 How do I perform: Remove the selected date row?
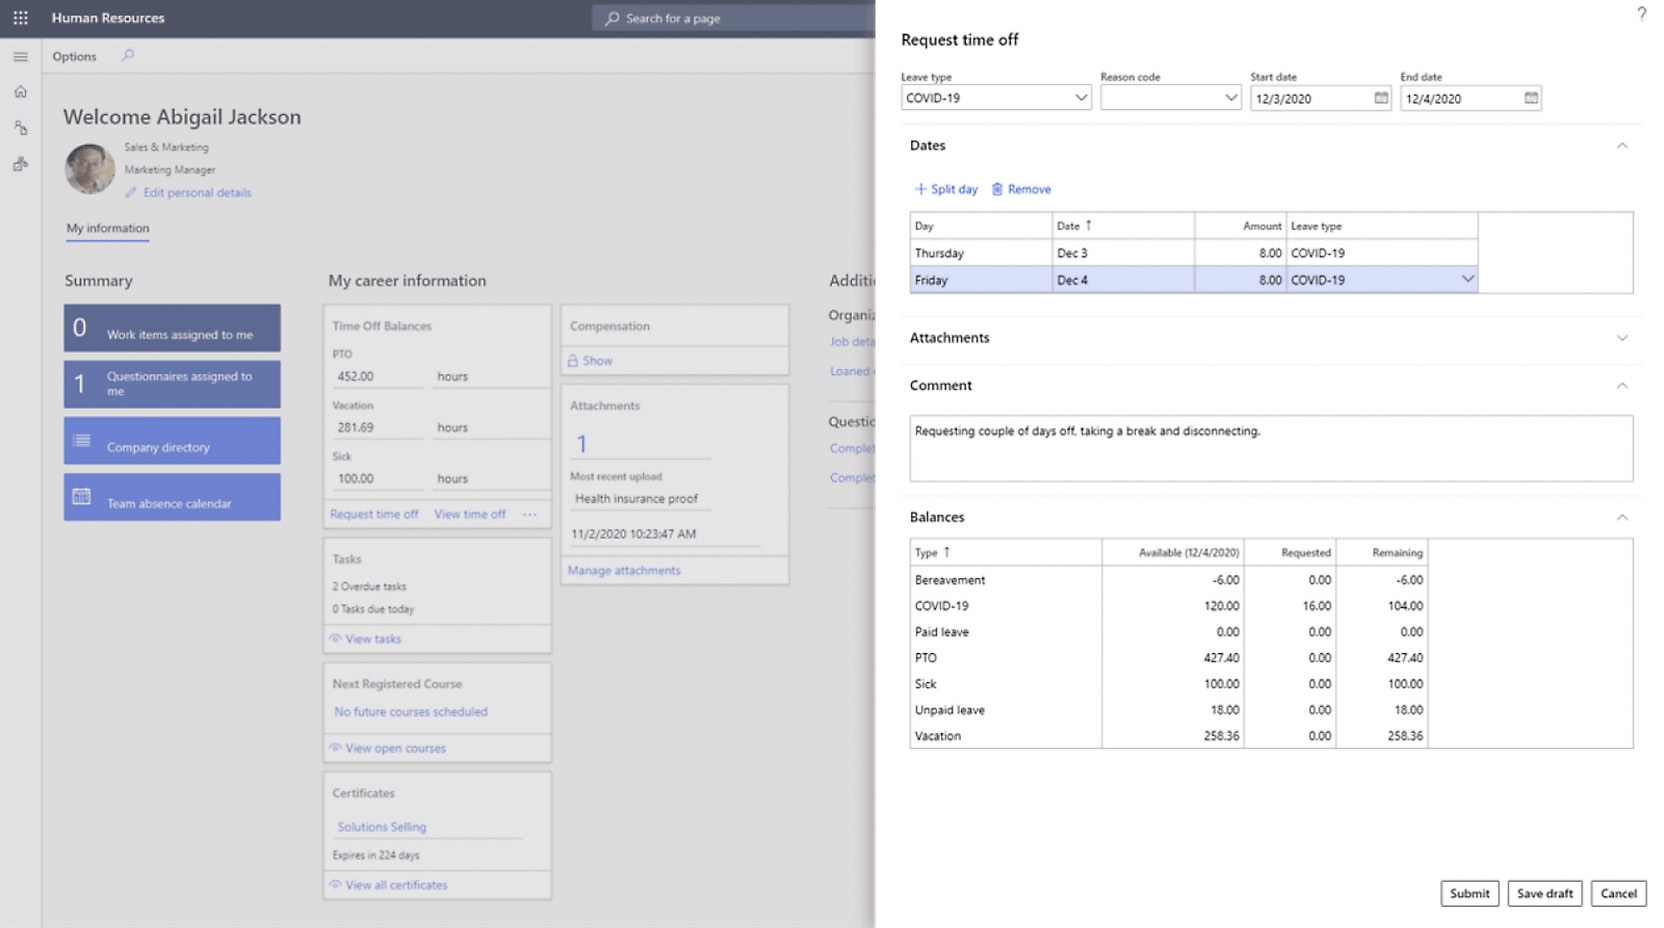click(x=1021, y=189)
